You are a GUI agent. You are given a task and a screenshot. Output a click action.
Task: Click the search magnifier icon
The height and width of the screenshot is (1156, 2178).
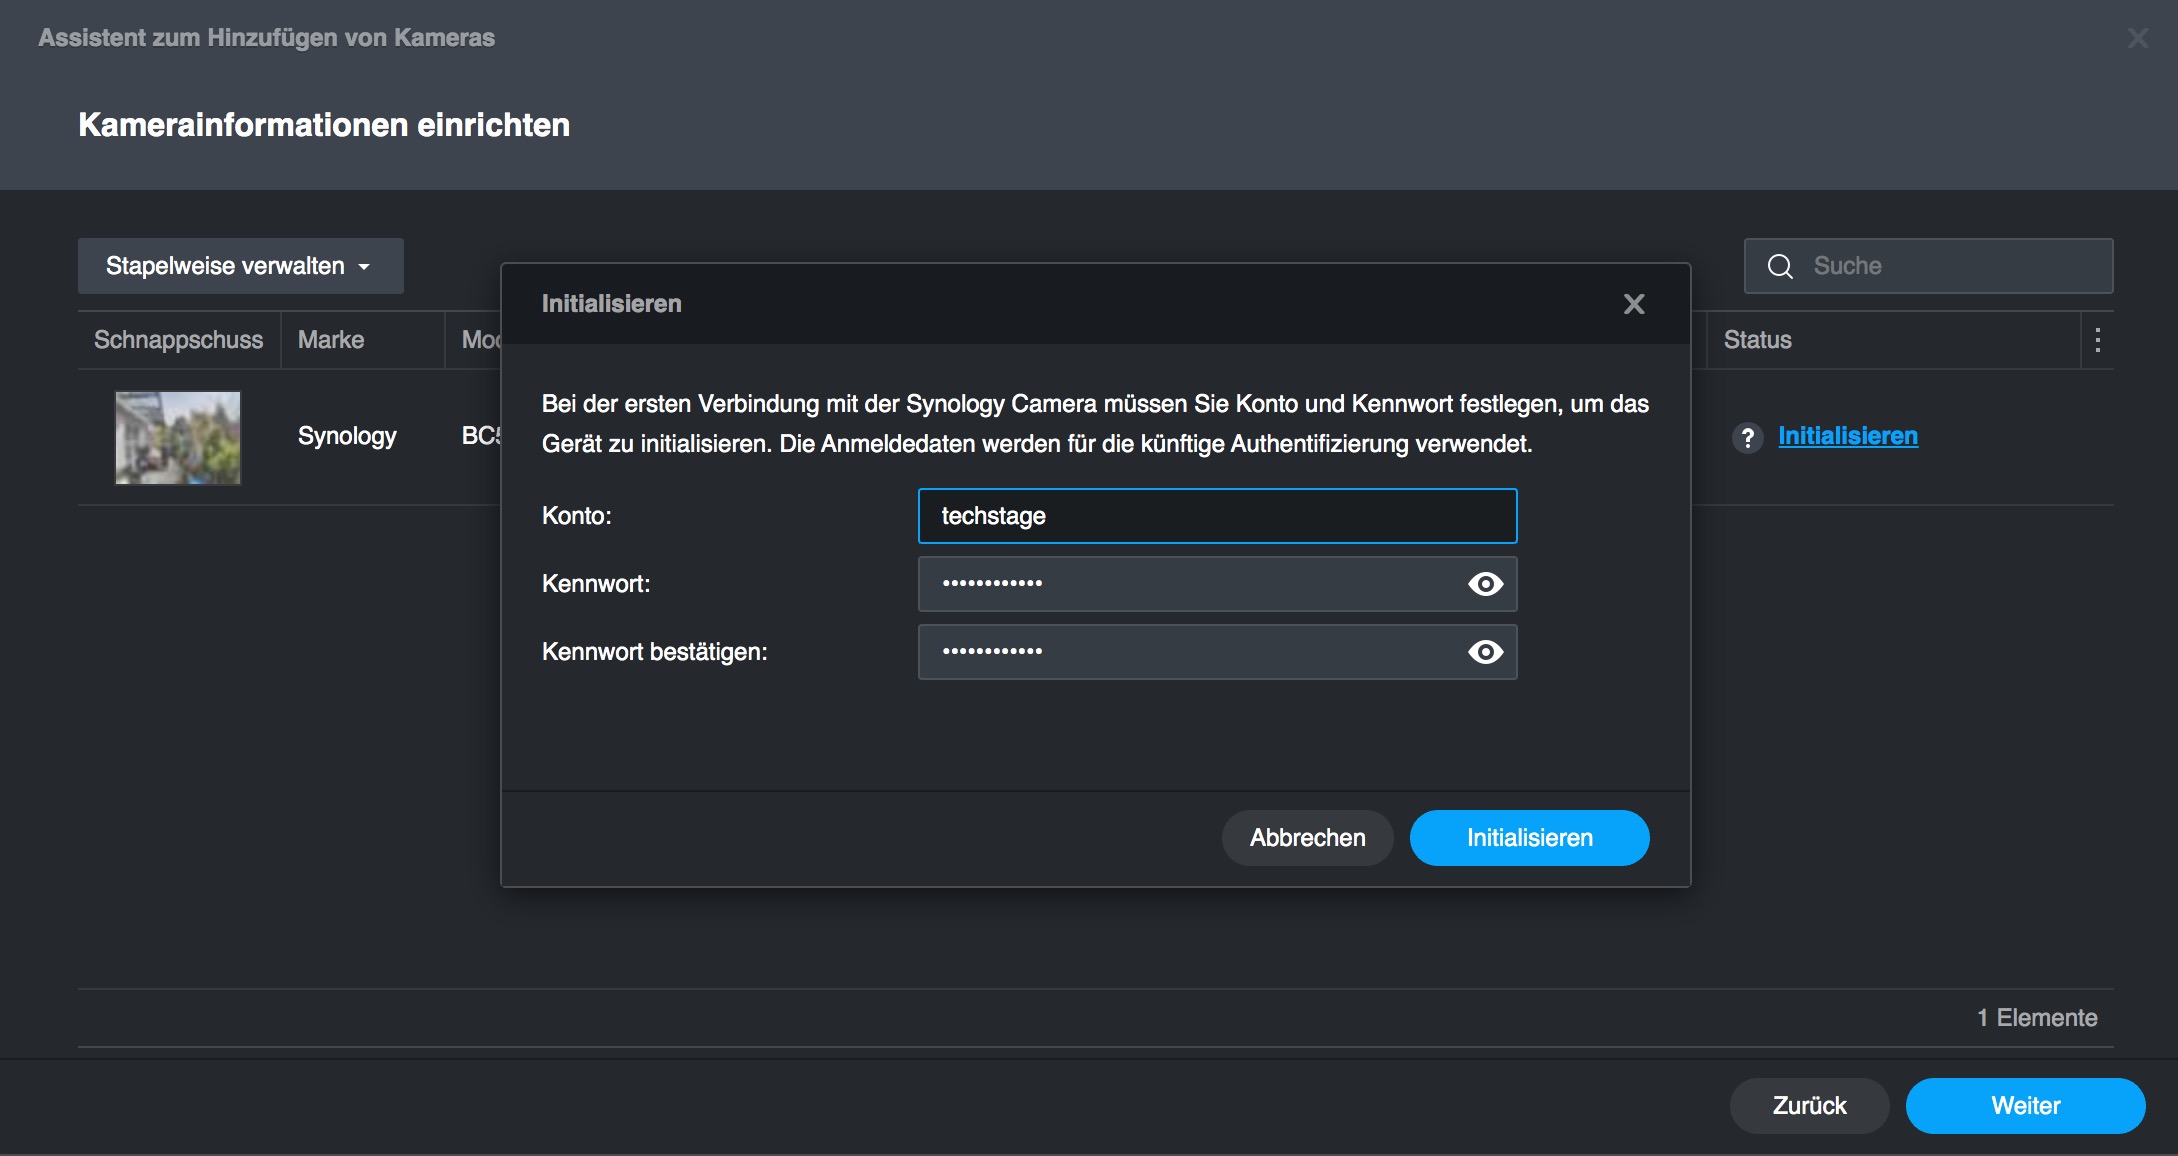coord(1780,266)
